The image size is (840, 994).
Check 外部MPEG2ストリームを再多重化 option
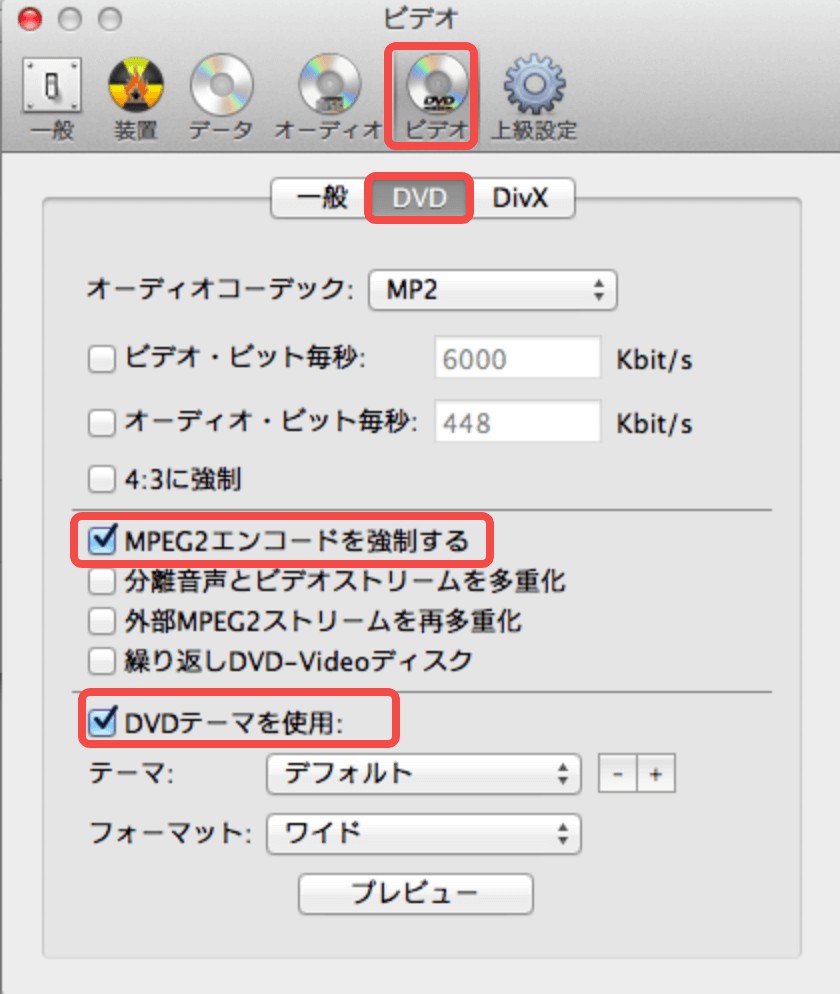pyautogui.click(x=101, y=621)
